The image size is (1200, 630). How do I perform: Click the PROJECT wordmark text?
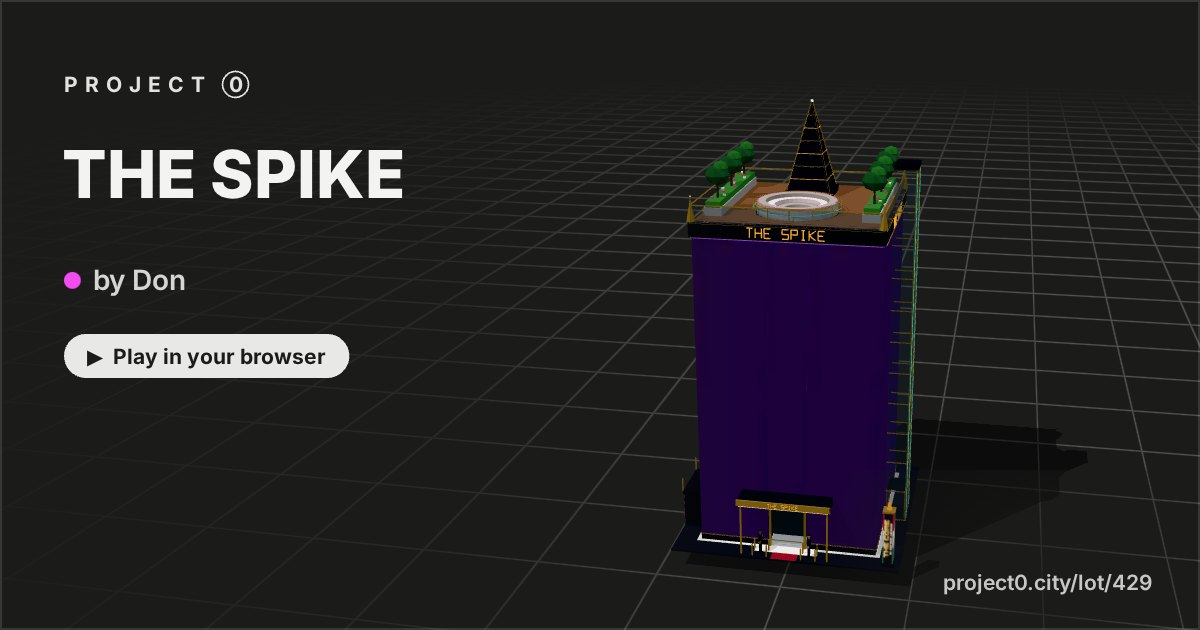(x=136, y=85)
